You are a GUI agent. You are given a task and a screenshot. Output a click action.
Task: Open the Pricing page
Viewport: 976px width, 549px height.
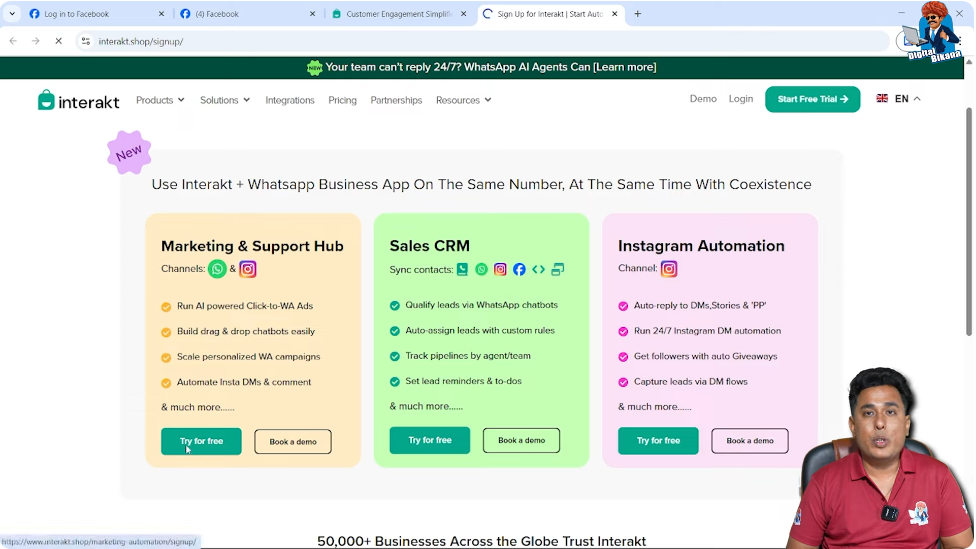[x=342, y=100]
